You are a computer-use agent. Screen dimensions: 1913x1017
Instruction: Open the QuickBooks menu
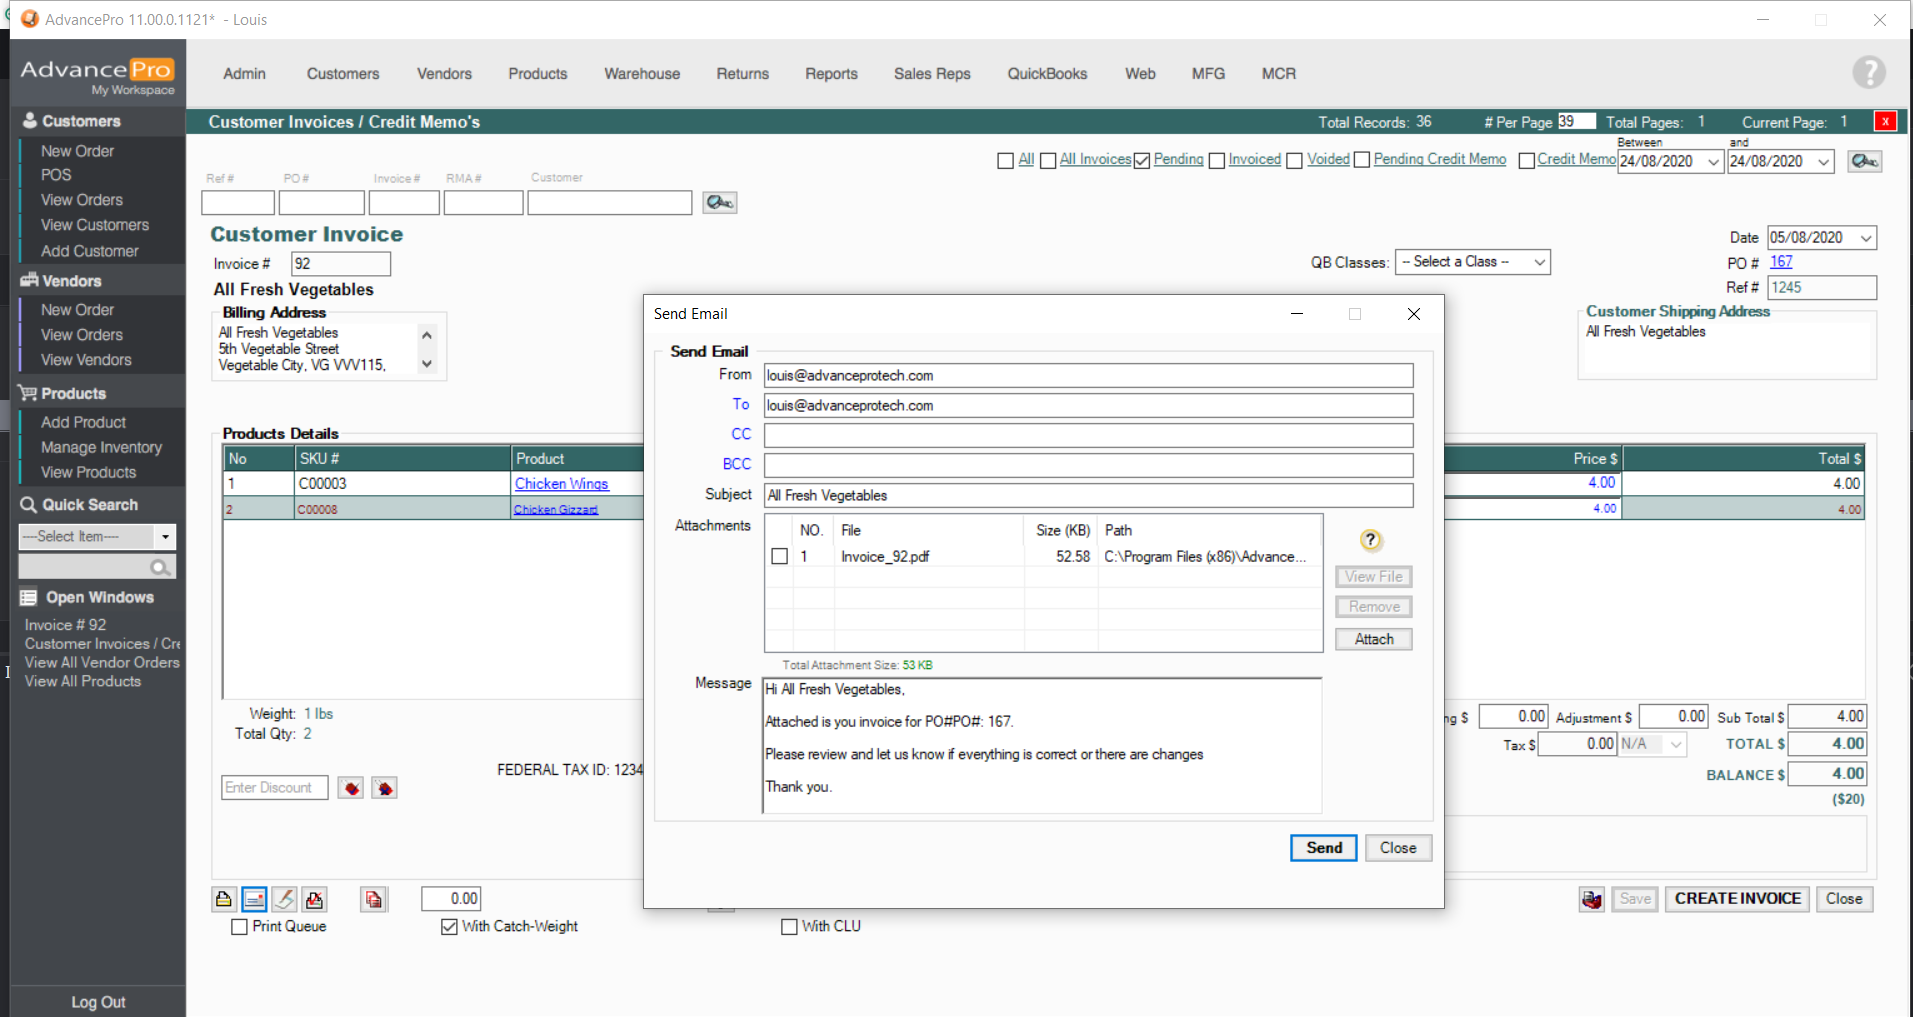1046,74
